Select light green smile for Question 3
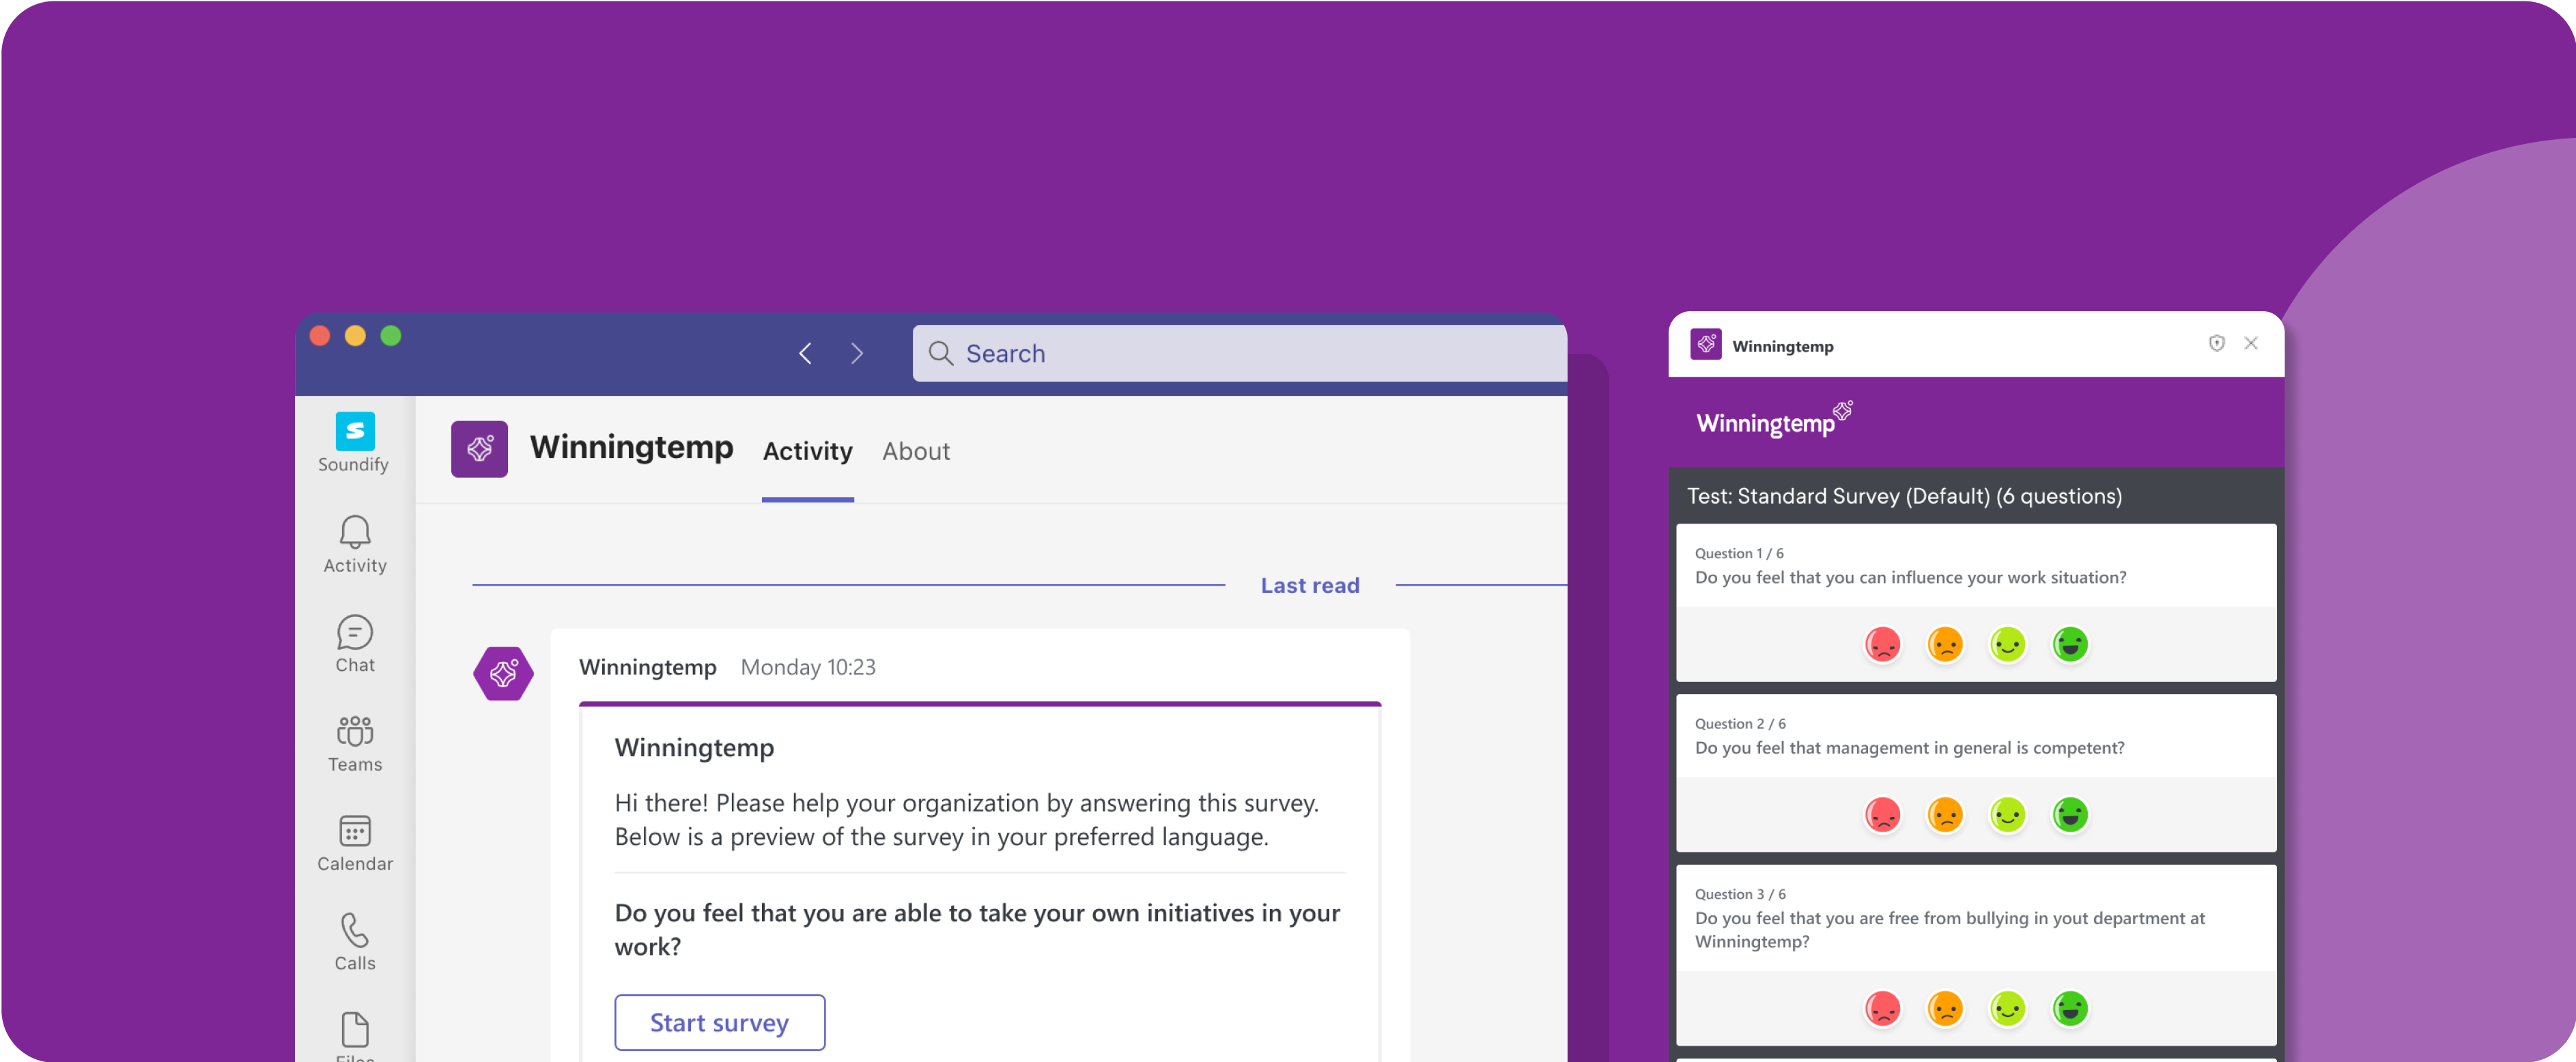The image size is (2576, 1062). [2008, 1008]
